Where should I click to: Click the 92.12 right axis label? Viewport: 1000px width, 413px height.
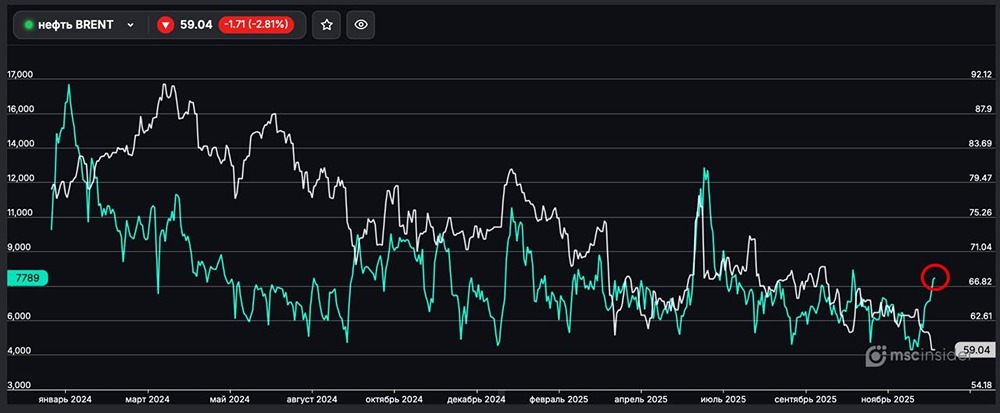(x=980, y=75)
